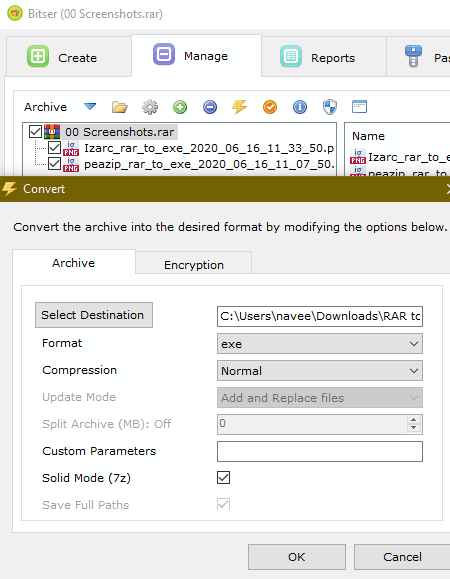The width and height of the screenshot is (450, 579).
Task: Click the window view icon in Archive toolbar
Action: click(359, 107)
